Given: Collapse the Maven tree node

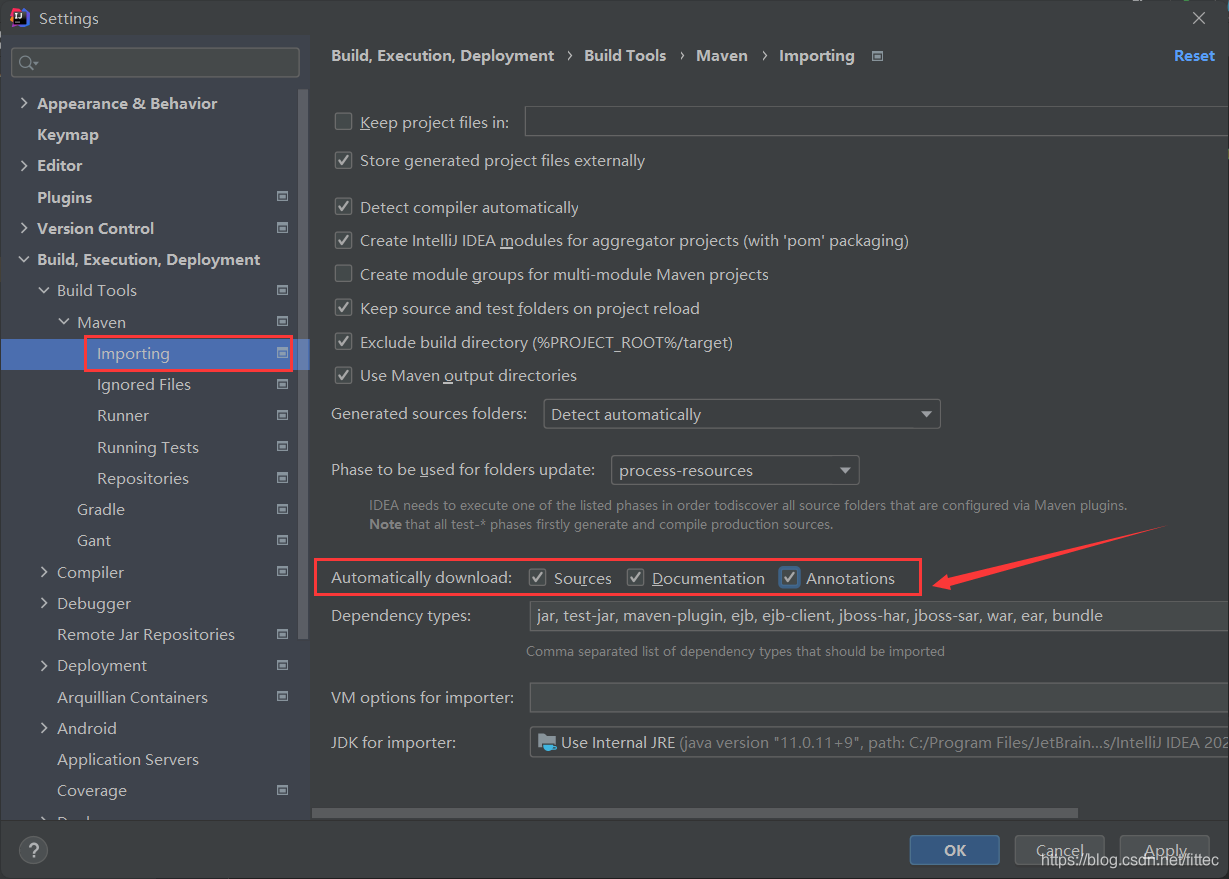Looking at the screenshot, I should click(64, 322).
